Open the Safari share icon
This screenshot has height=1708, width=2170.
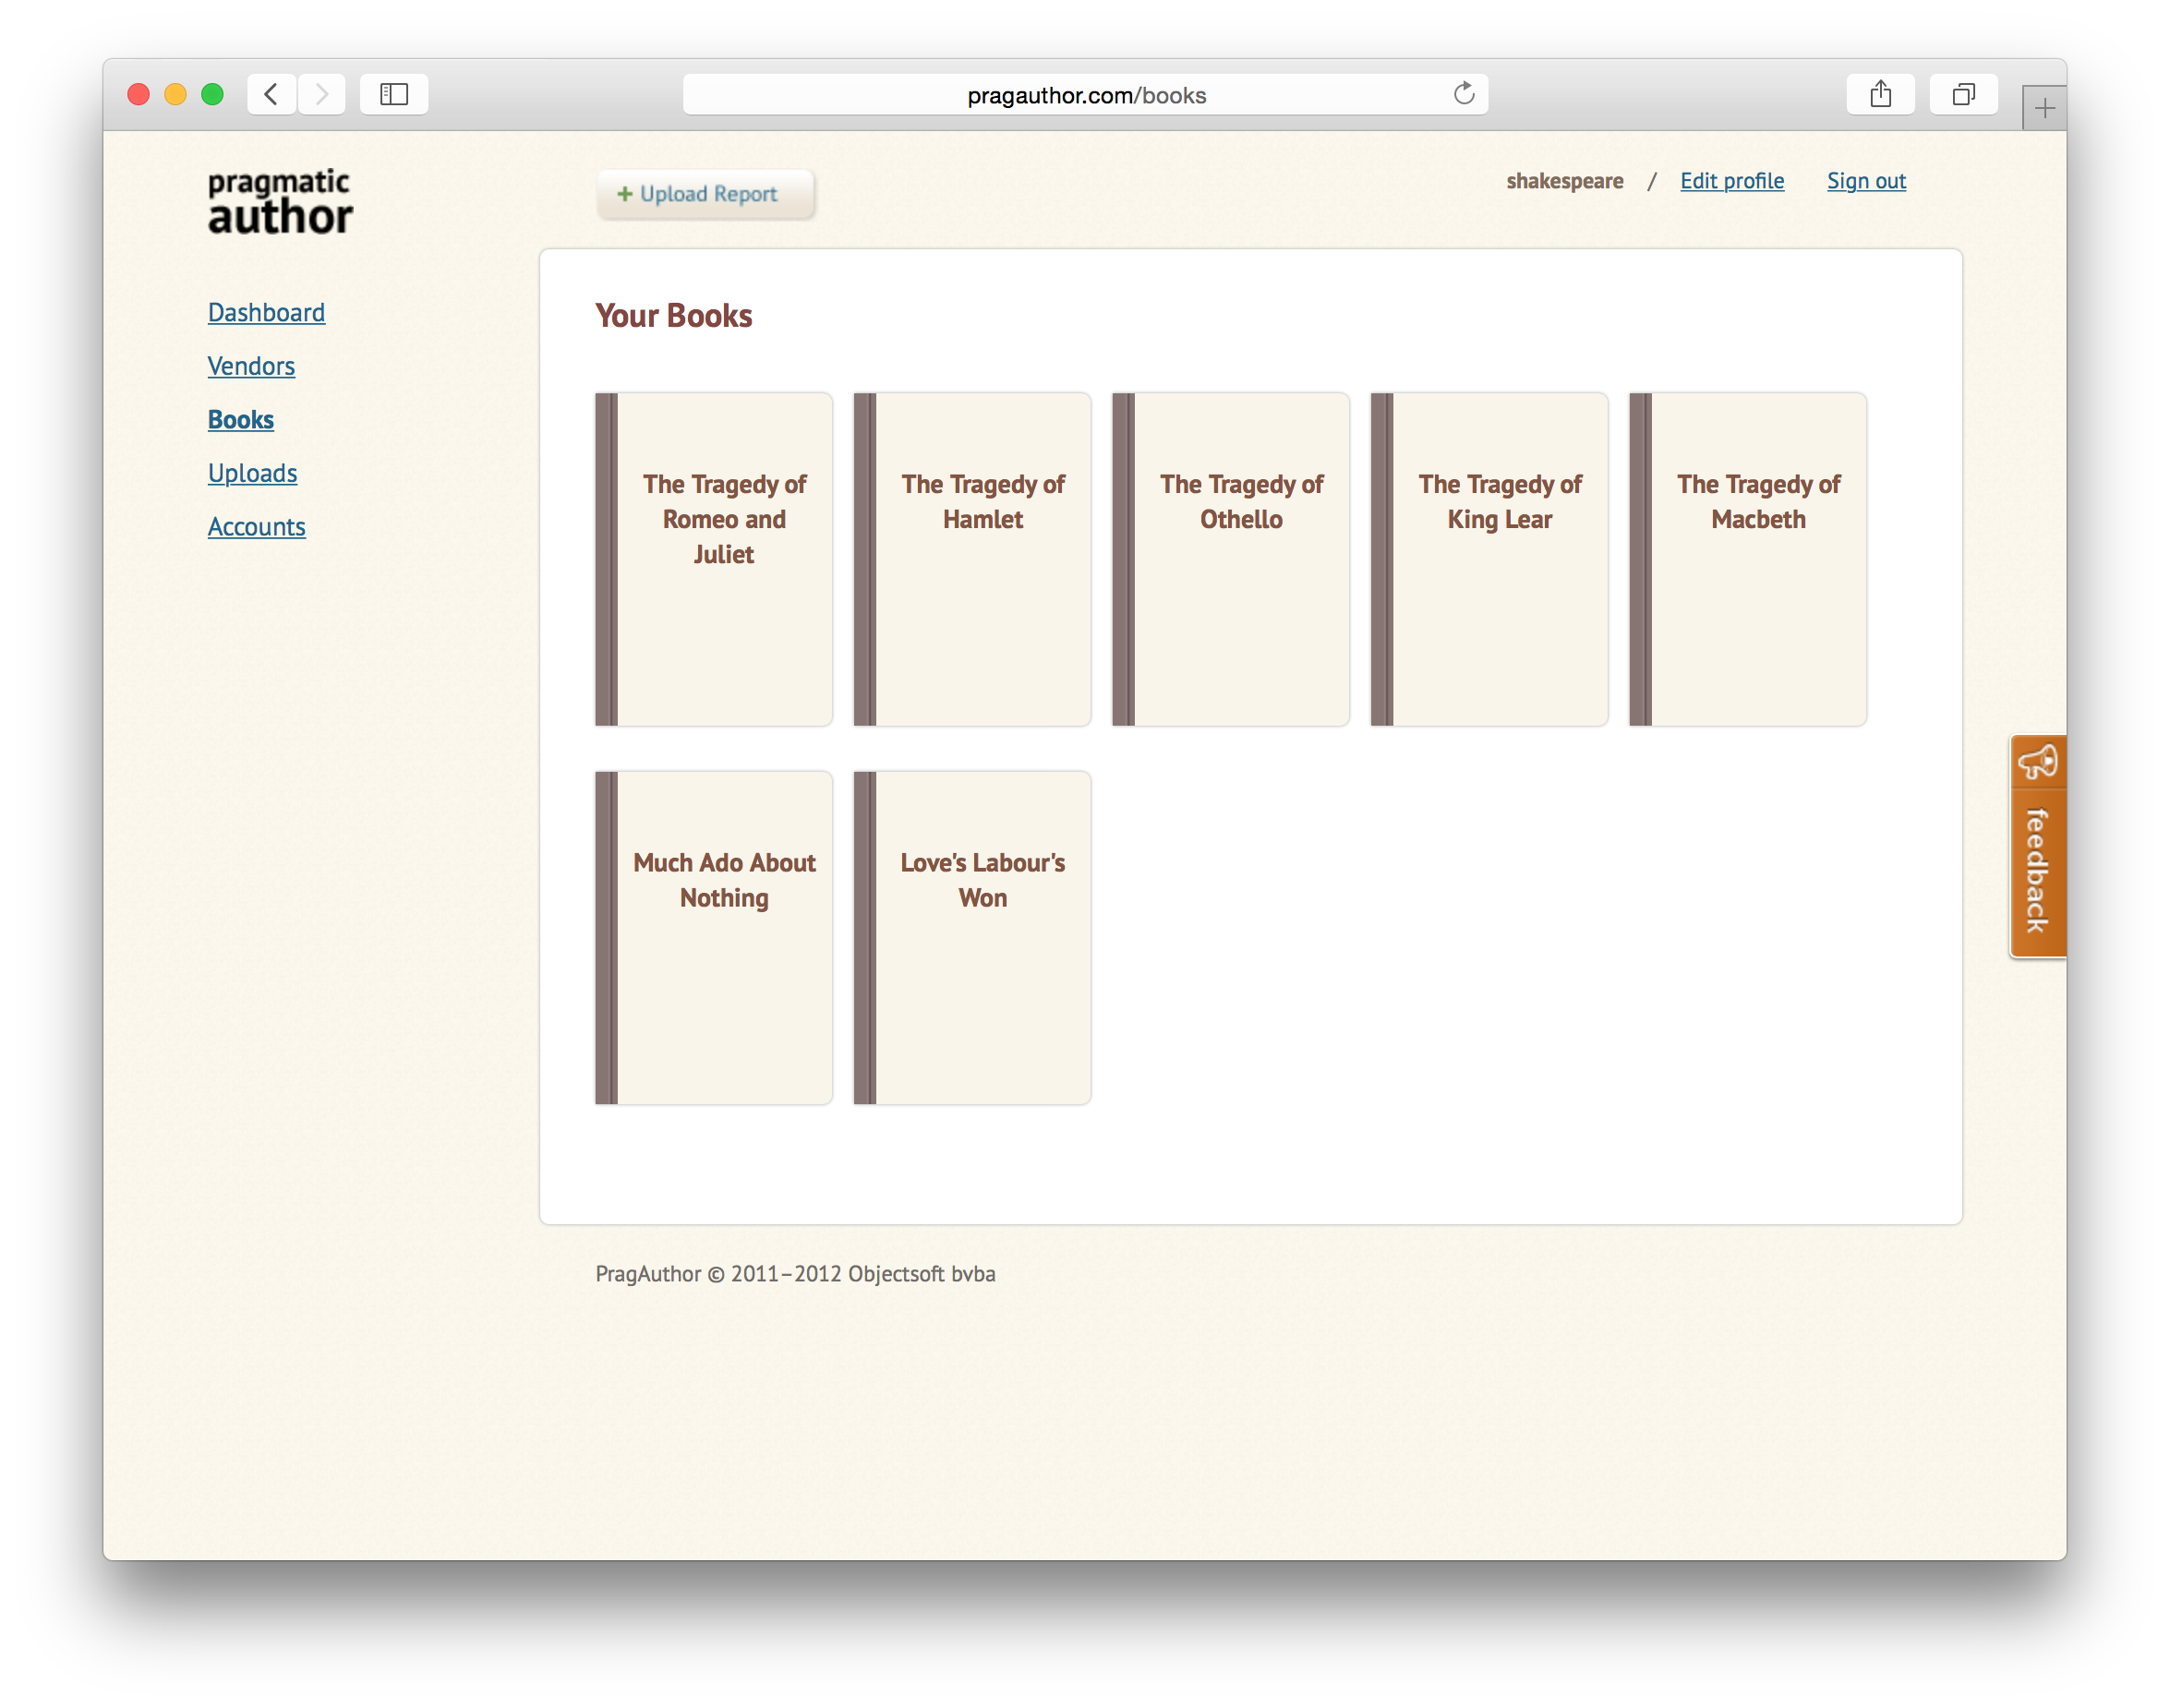[x=1880, y=94]
